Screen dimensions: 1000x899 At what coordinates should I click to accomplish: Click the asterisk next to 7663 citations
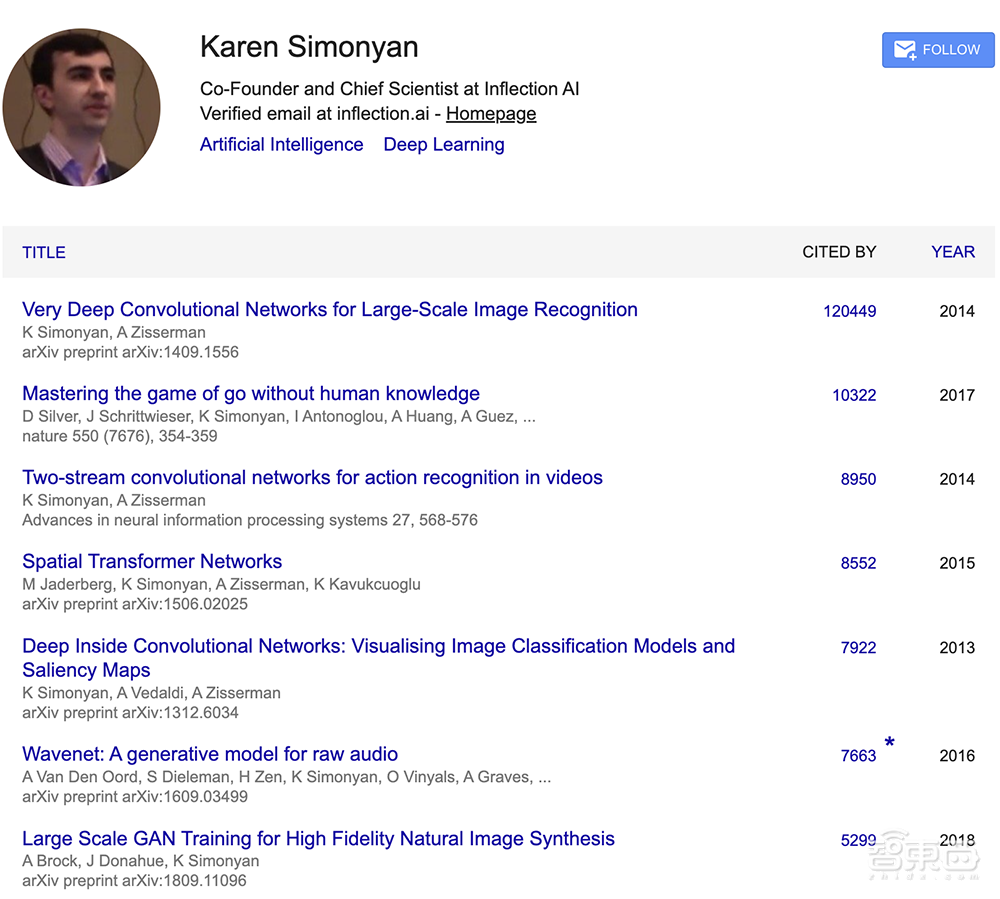(889, 743)
